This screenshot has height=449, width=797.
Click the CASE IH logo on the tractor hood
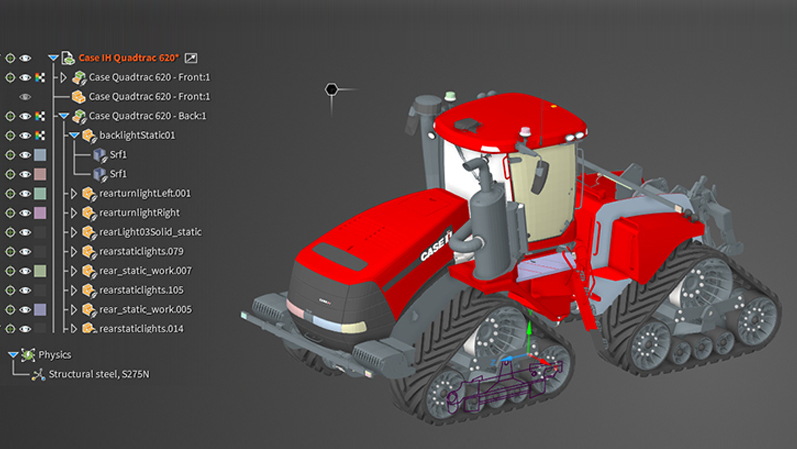click(x=436, y=246)
